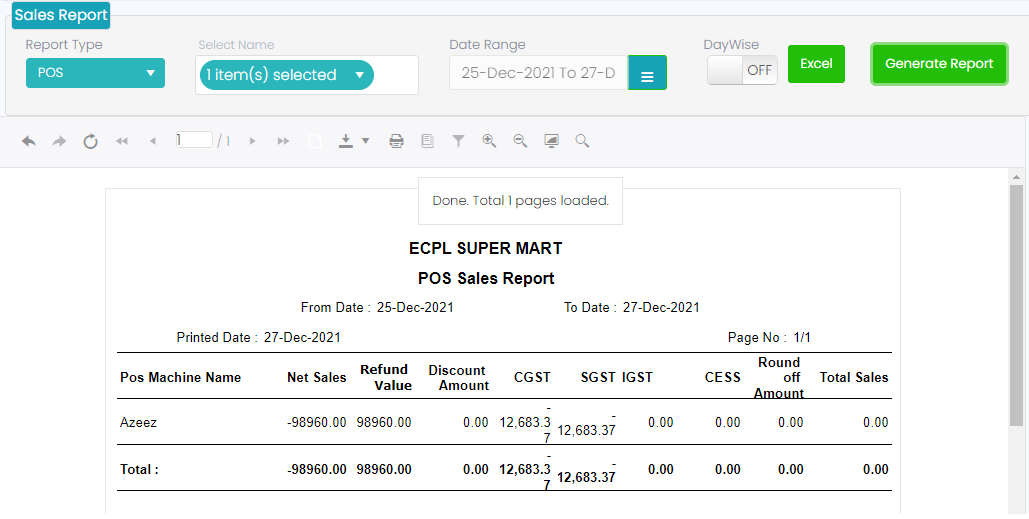Click the Generate Report button
The width and height of the screenshot is (1029, 519).
coord(938,64)
